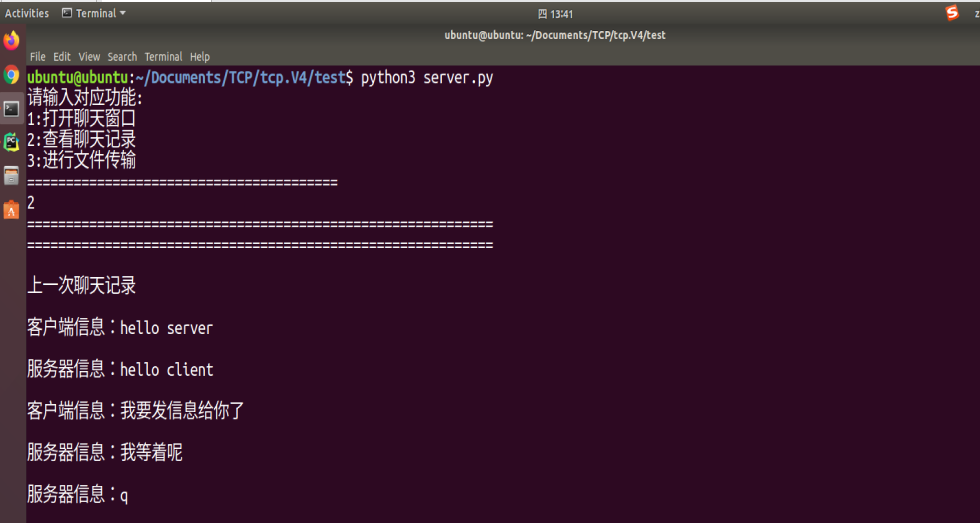Click the message 我等着呢
Viewport: 980px width, 523px height.
click(x=151, y=453)
